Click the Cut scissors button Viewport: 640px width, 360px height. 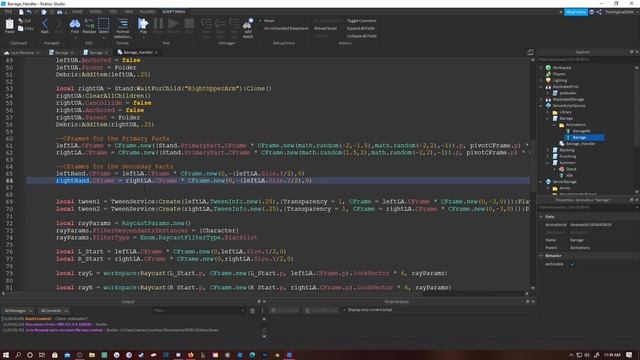(x=25, y=20)
